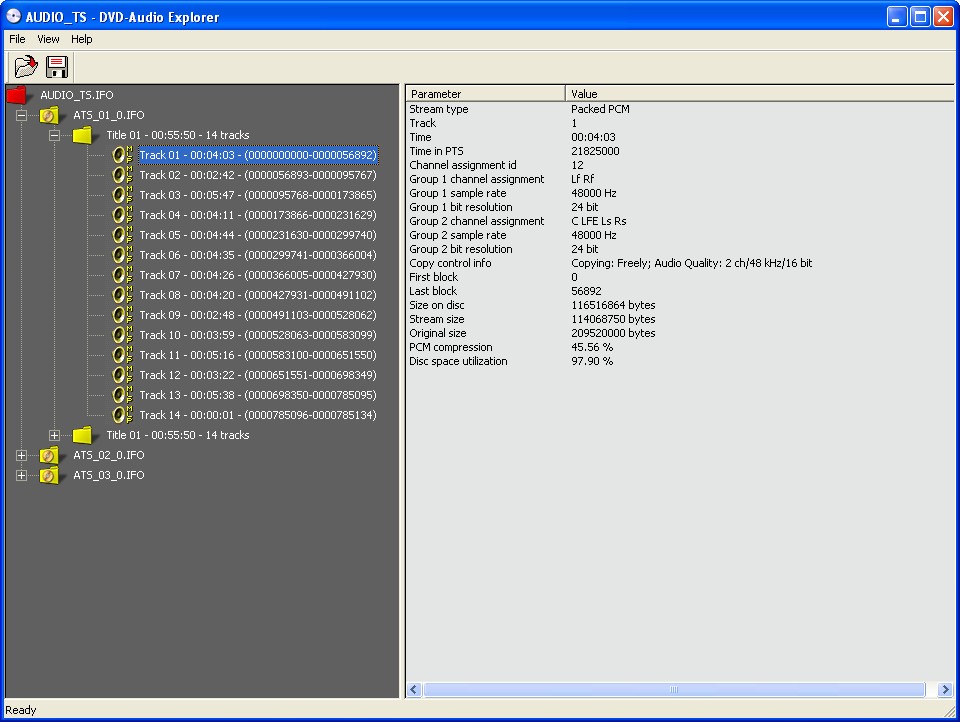Click the Save floppy disk toolbar icon
This screenshot has width=960, height=722.
pyautogui.click(x=57, y=67)
